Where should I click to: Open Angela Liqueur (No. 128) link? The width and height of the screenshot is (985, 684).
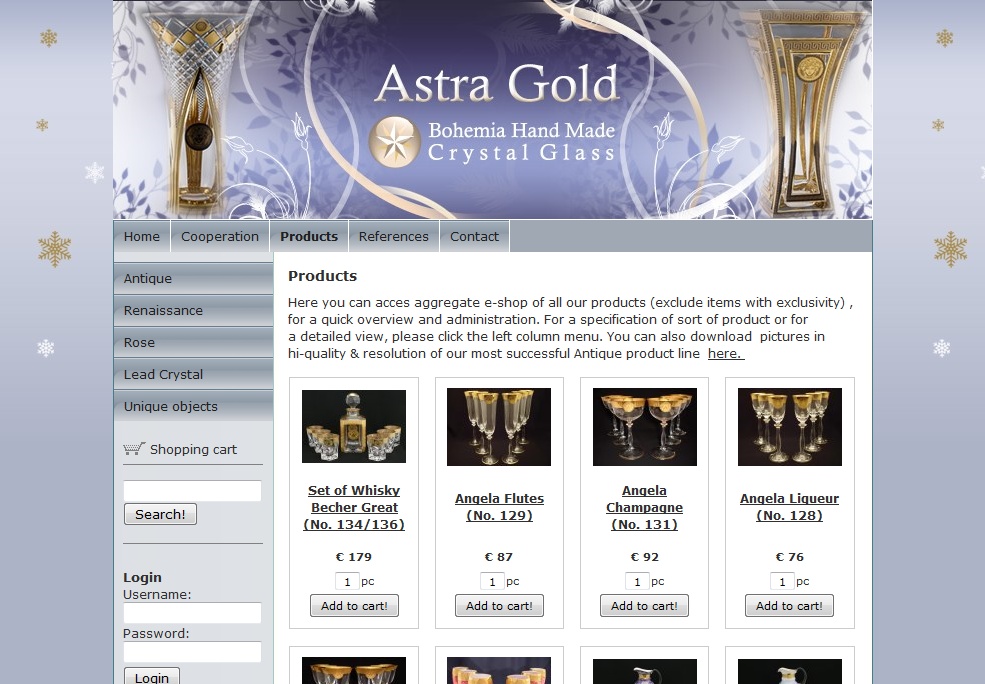pos(790,507)
